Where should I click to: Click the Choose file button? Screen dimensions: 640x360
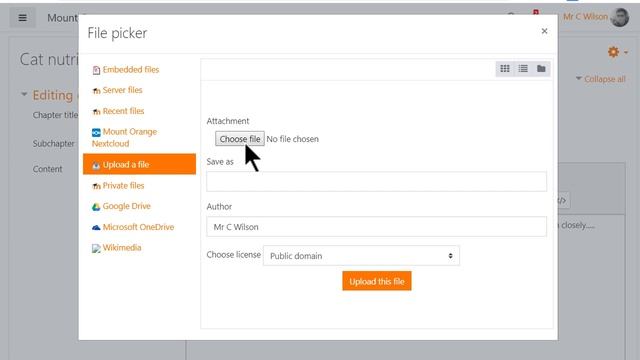pyautogui.click(x=240, y=139)
